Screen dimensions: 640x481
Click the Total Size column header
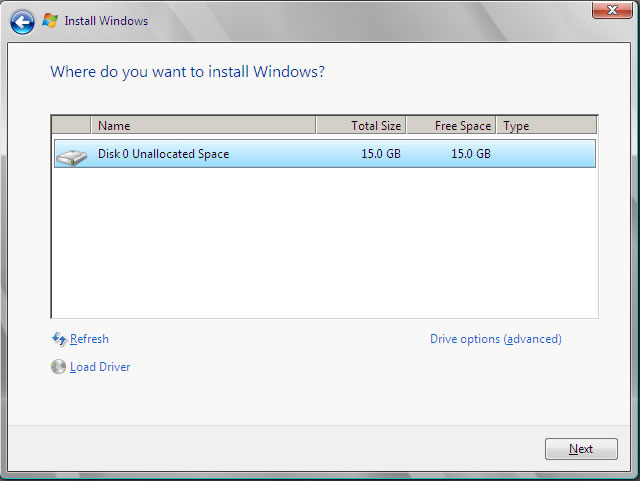(361, 126)
